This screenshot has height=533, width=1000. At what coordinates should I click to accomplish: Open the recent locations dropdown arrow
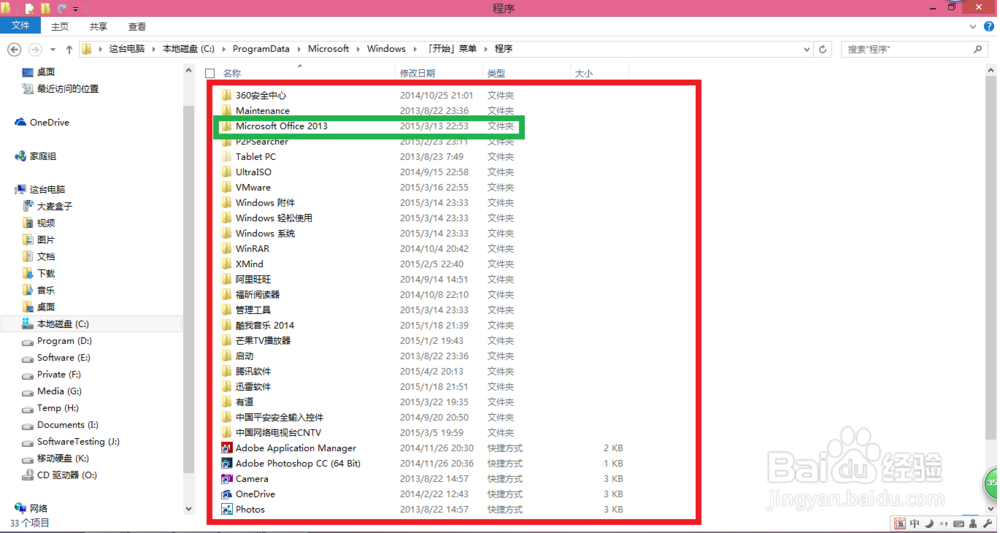[53, 49]
